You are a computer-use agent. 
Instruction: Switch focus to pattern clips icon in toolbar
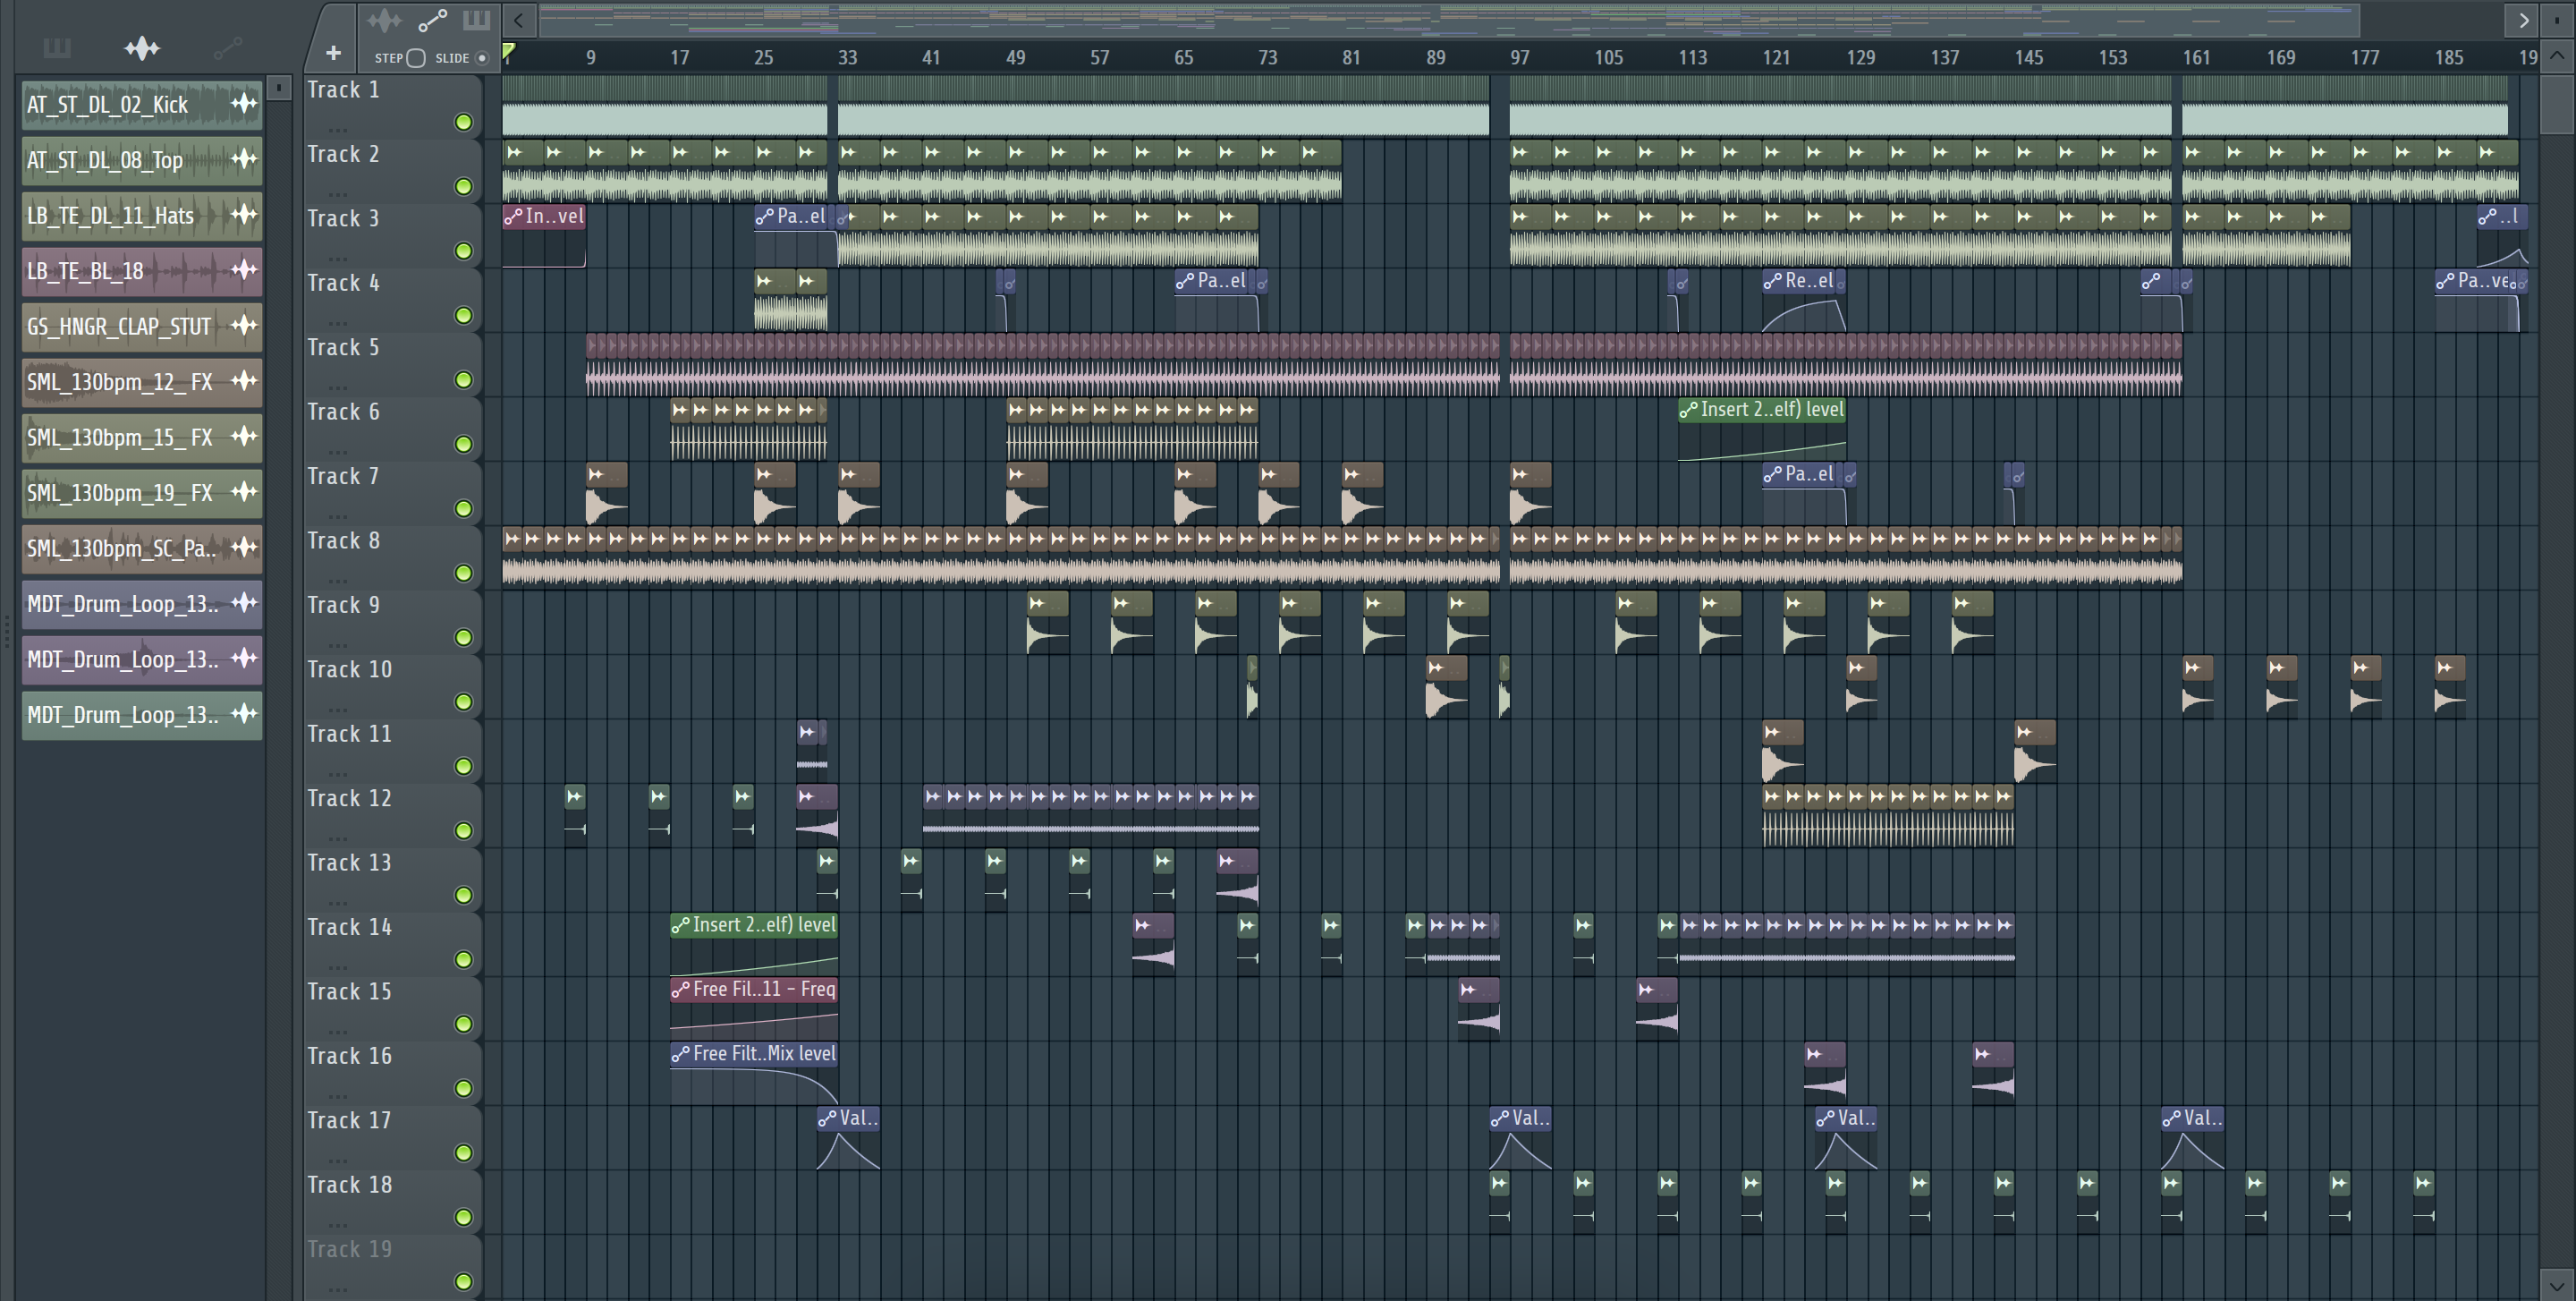pyautogui.click(x=476, y=20)
